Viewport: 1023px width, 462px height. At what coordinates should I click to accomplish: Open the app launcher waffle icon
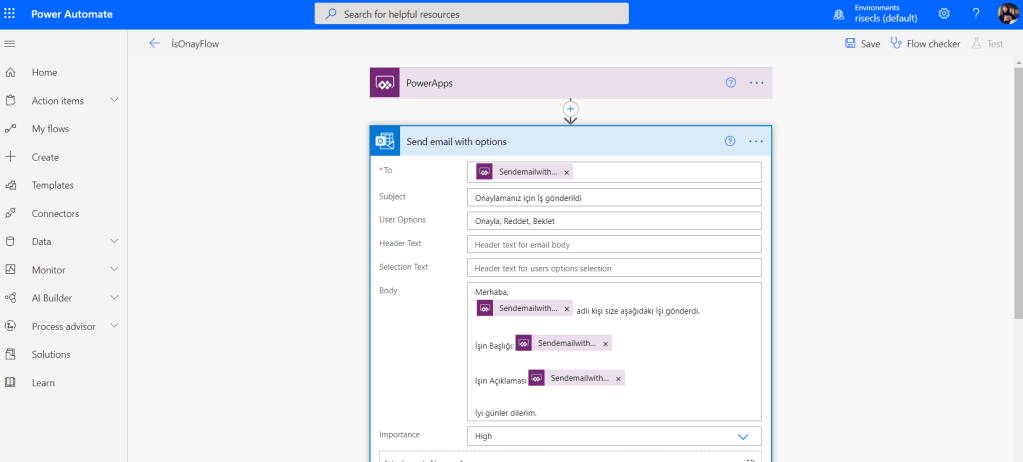click(10, 14)
